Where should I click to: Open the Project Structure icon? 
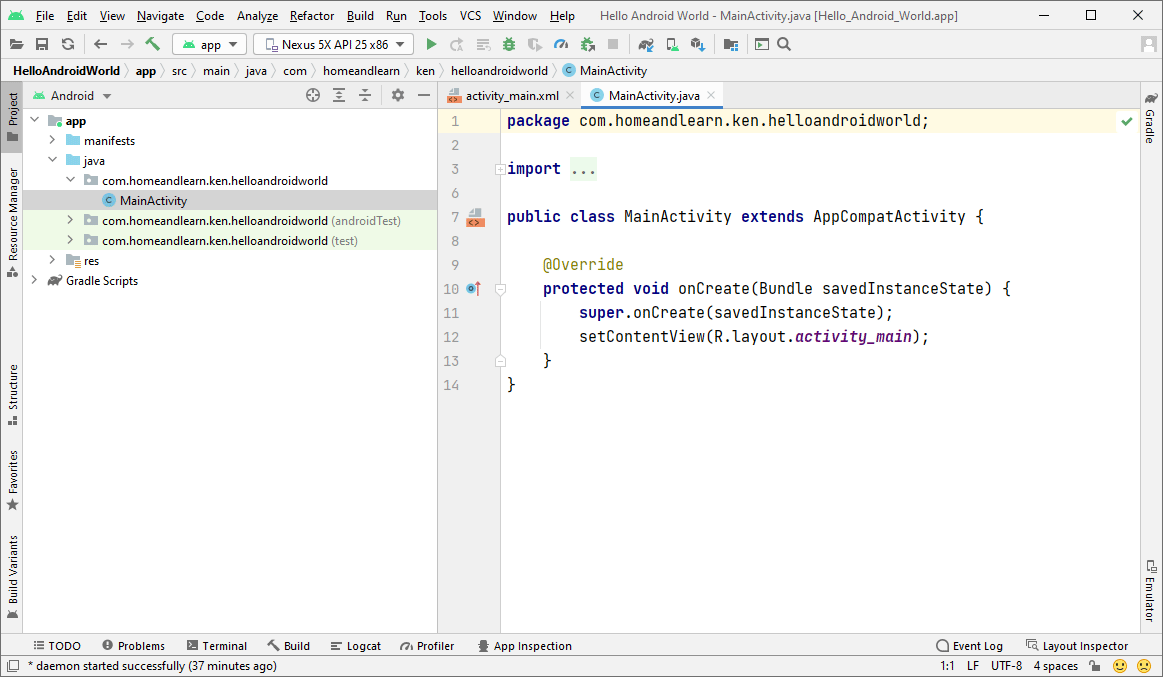tap(731, 44)
